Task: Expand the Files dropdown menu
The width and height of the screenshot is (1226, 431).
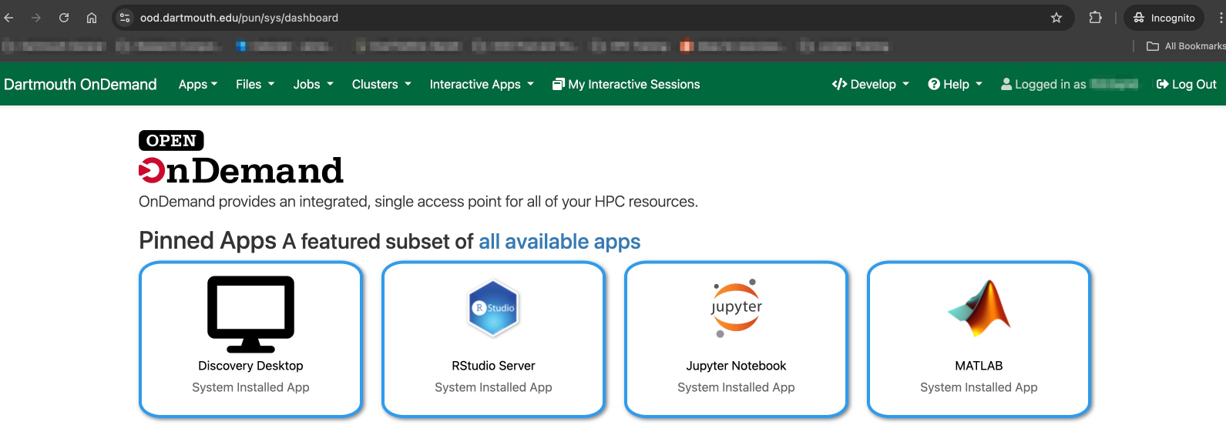Action: (x=255, y=84)
